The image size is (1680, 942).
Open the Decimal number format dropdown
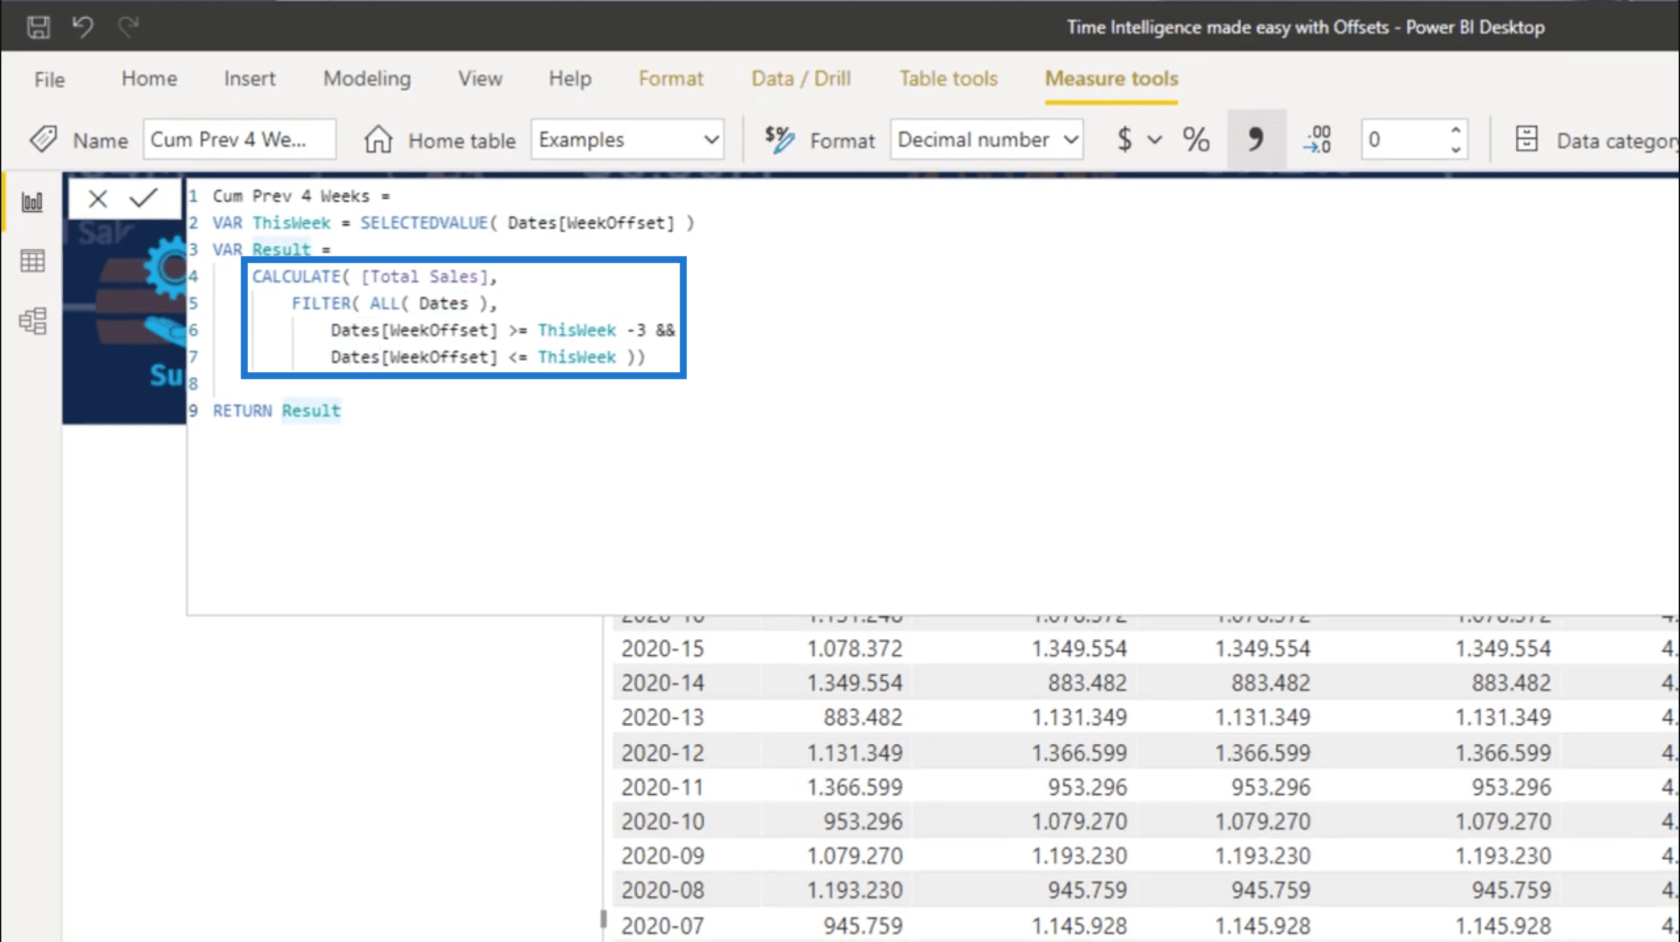[987, 139]
